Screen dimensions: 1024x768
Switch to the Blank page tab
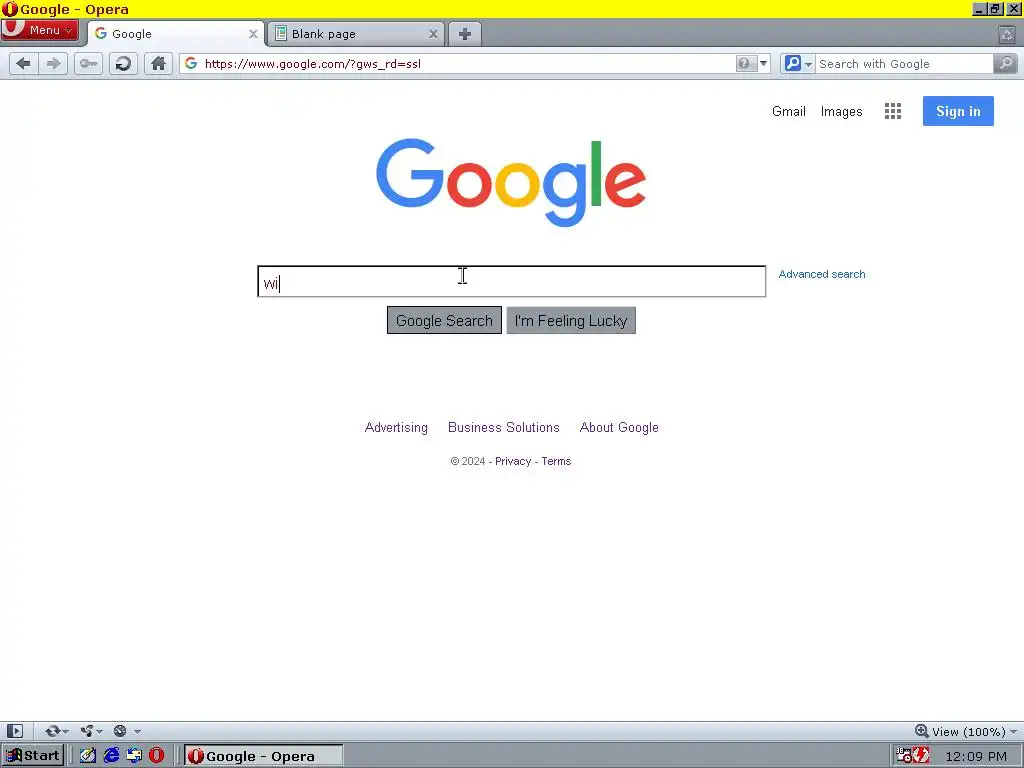point(356,34)
